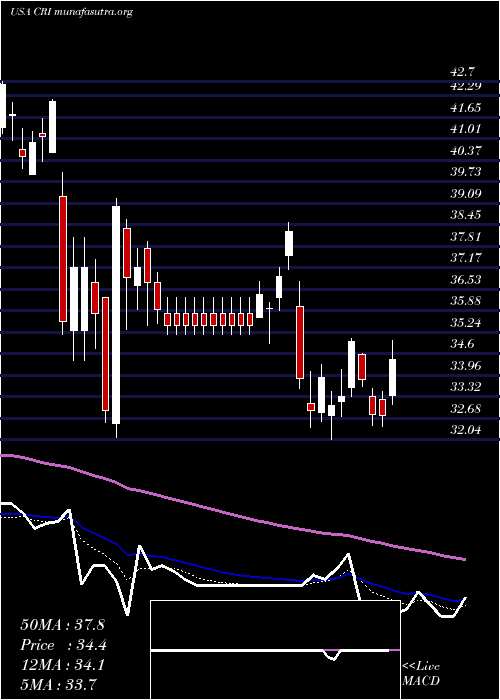
Task: Click the 36.53 price axis label
Action: pyautogui.click(x=466, y=279)
